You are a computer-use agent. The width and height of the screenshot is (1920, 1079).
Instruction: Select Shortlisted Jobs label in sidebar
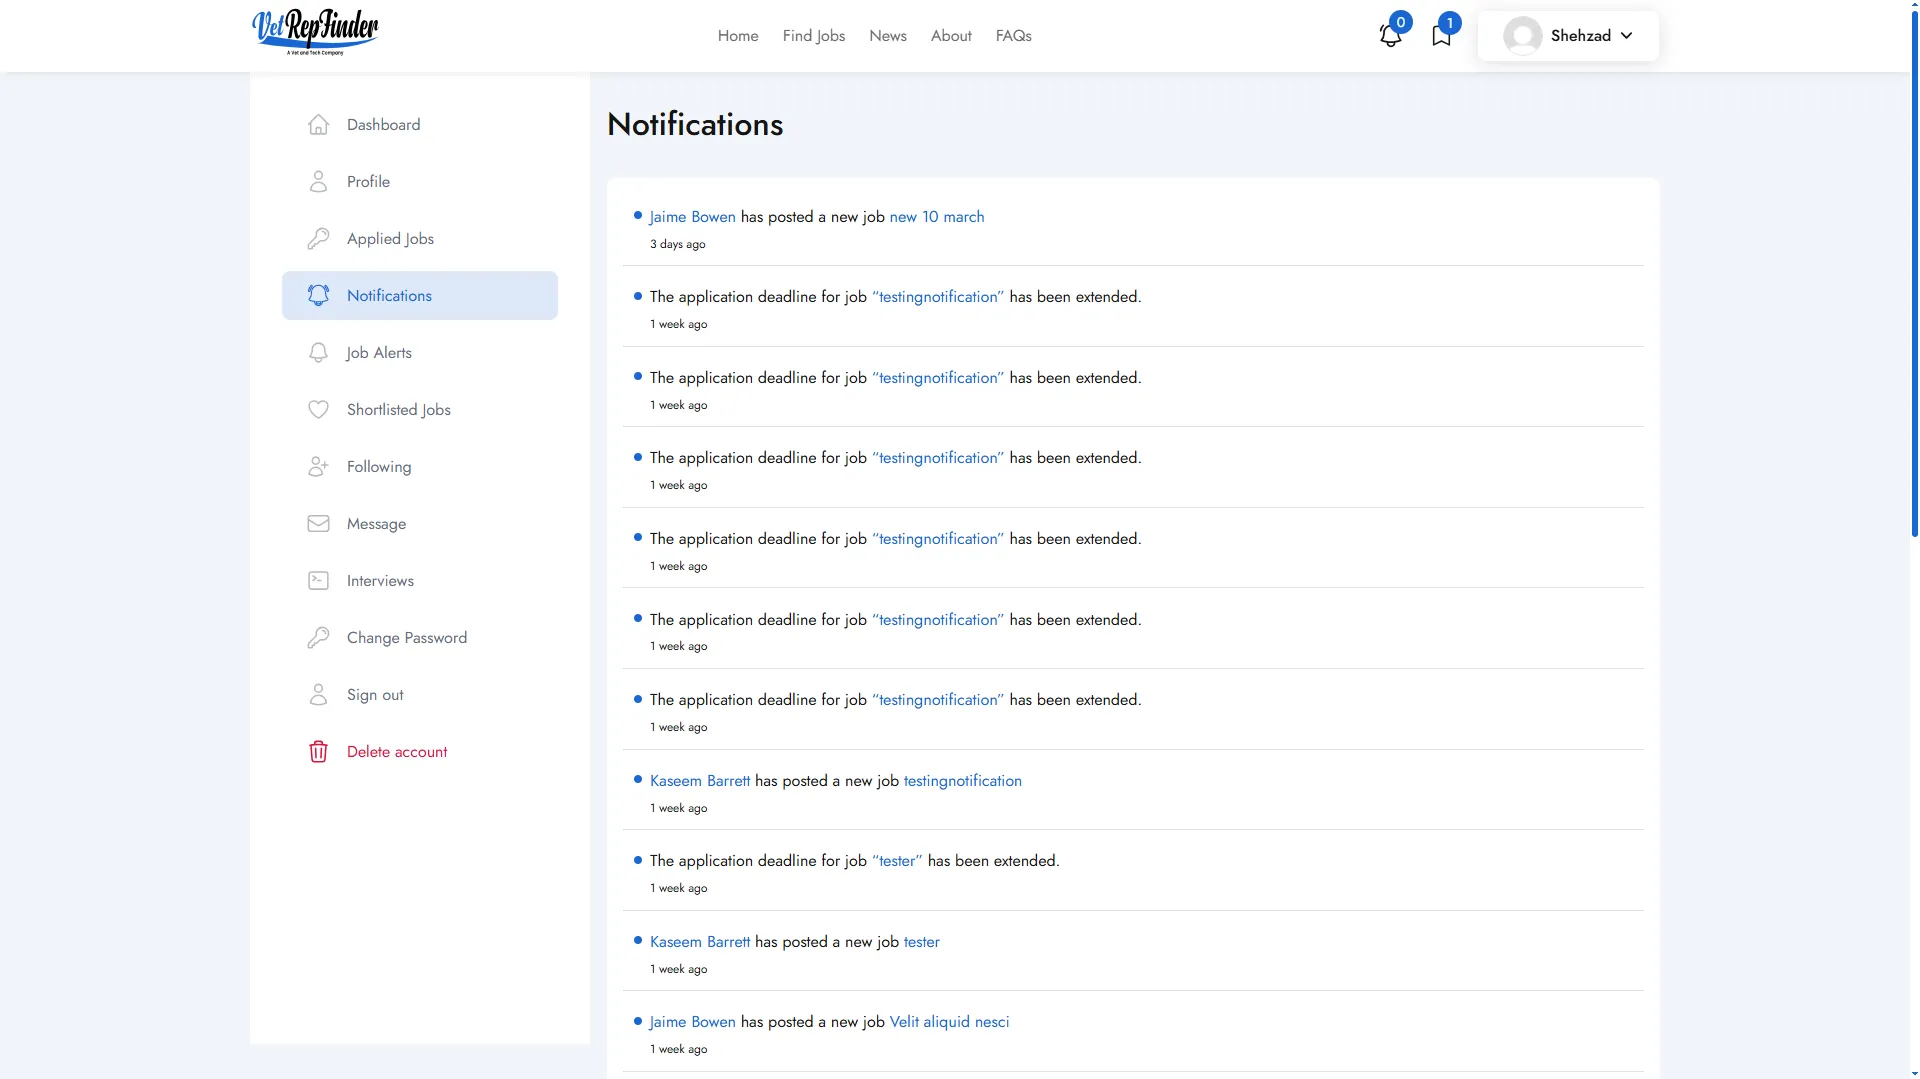click(x=398, y=410)
